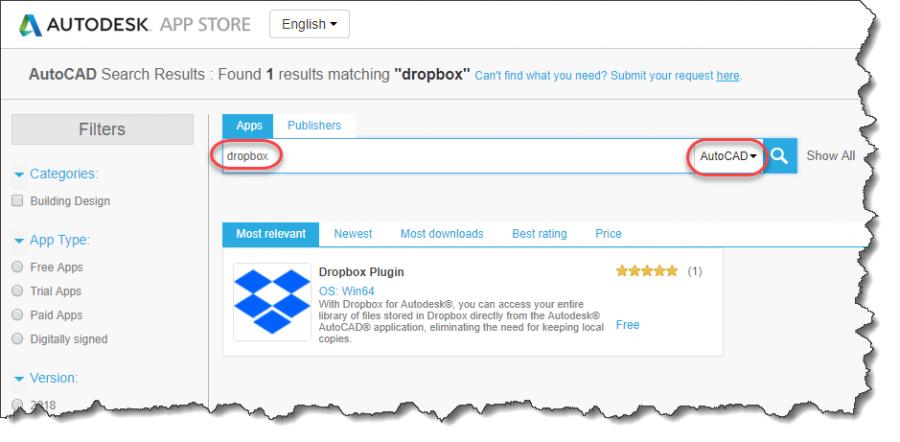Image resolution: width=900 pixels, height=442 pixels.
Task: Sort results by Most downloads
Action: coord(441,234)
